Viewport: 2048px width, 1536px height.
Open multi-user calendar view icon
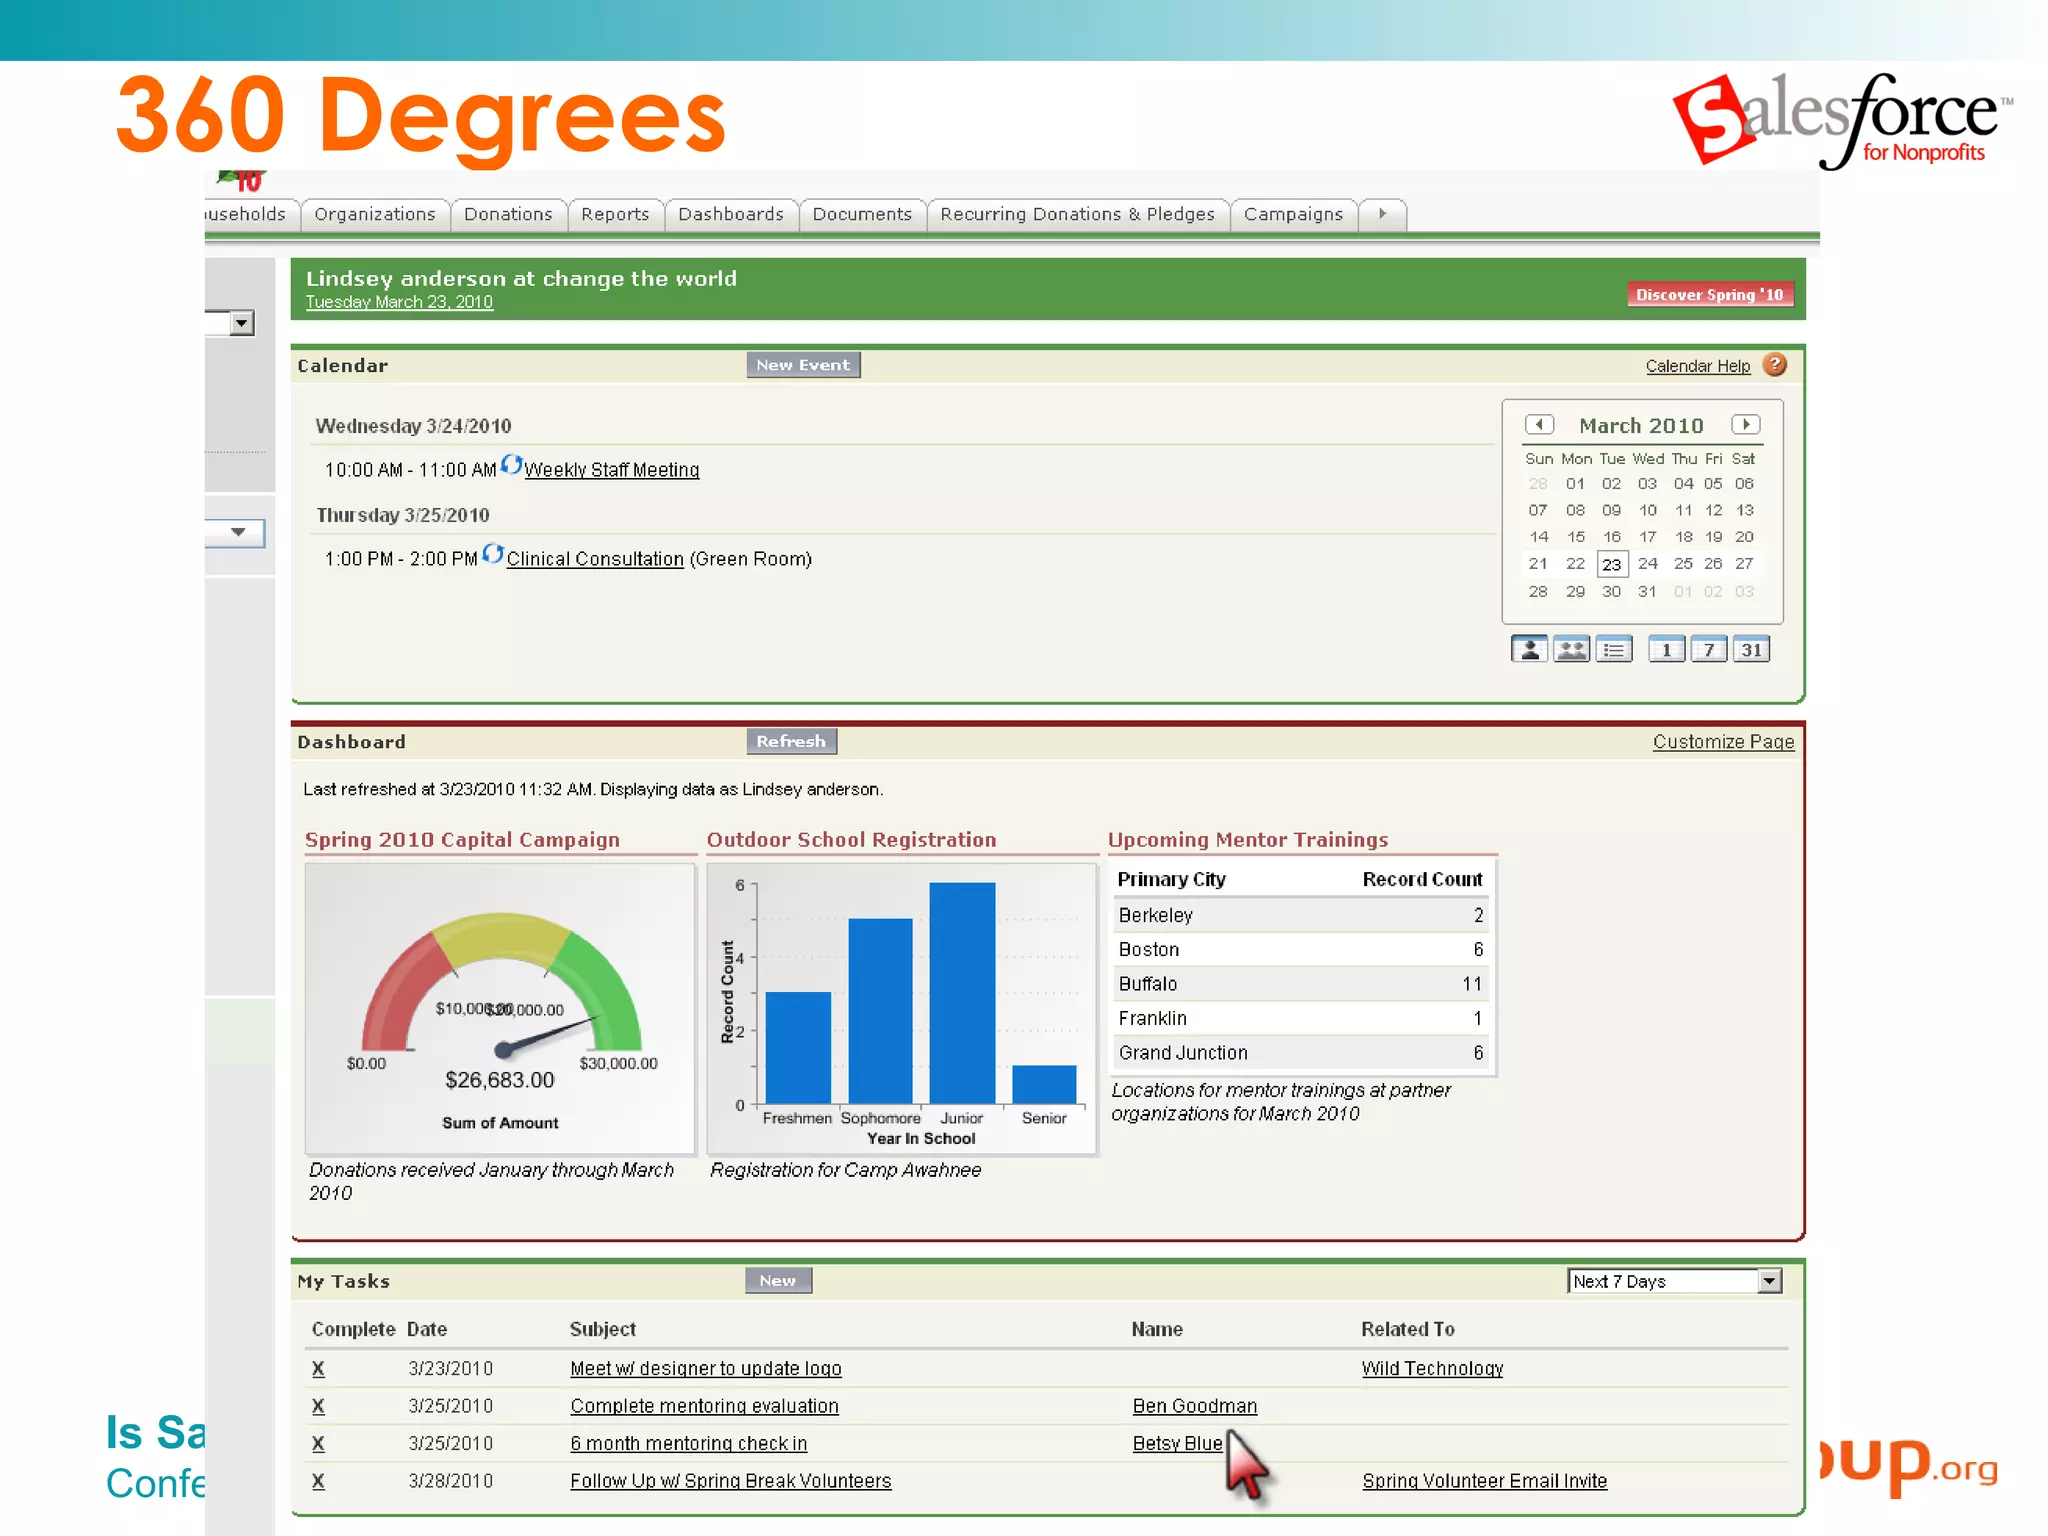(1571, 650)
